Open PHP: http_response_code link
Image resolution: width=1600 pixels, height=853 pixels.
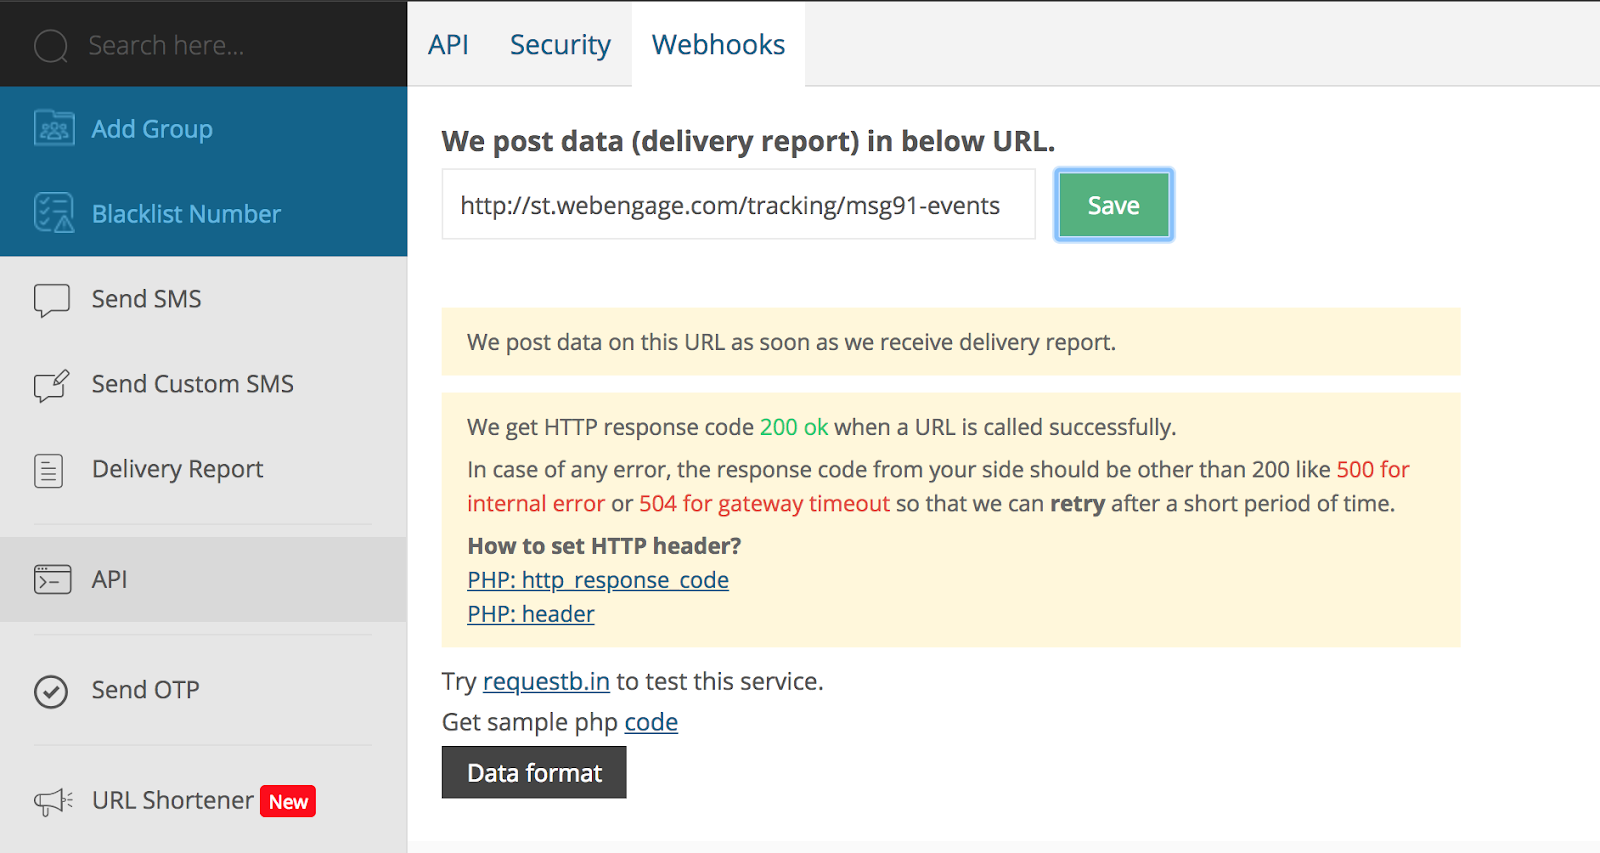598,580
